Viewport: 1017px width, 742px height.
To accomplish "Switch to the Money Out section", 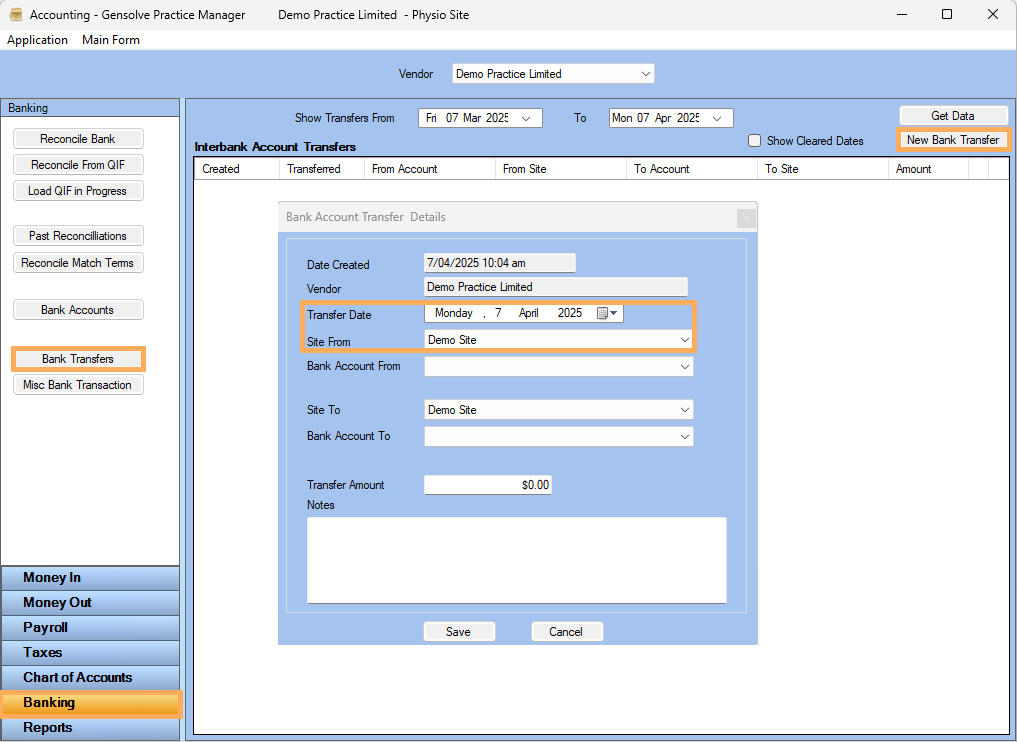I will tap(90, 603).
